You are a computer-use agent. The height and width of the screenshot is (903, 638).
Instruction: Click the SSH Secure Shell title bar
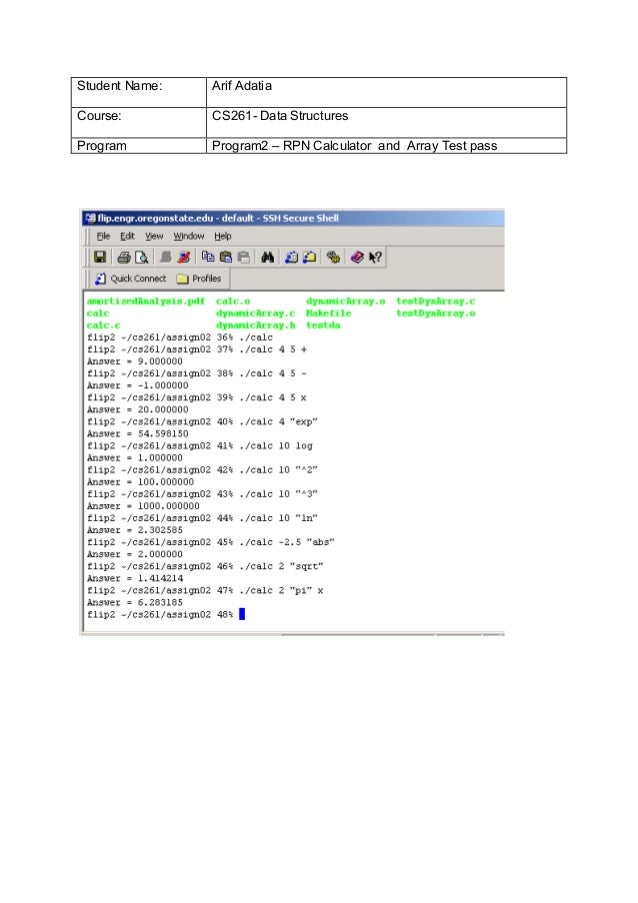293,218
